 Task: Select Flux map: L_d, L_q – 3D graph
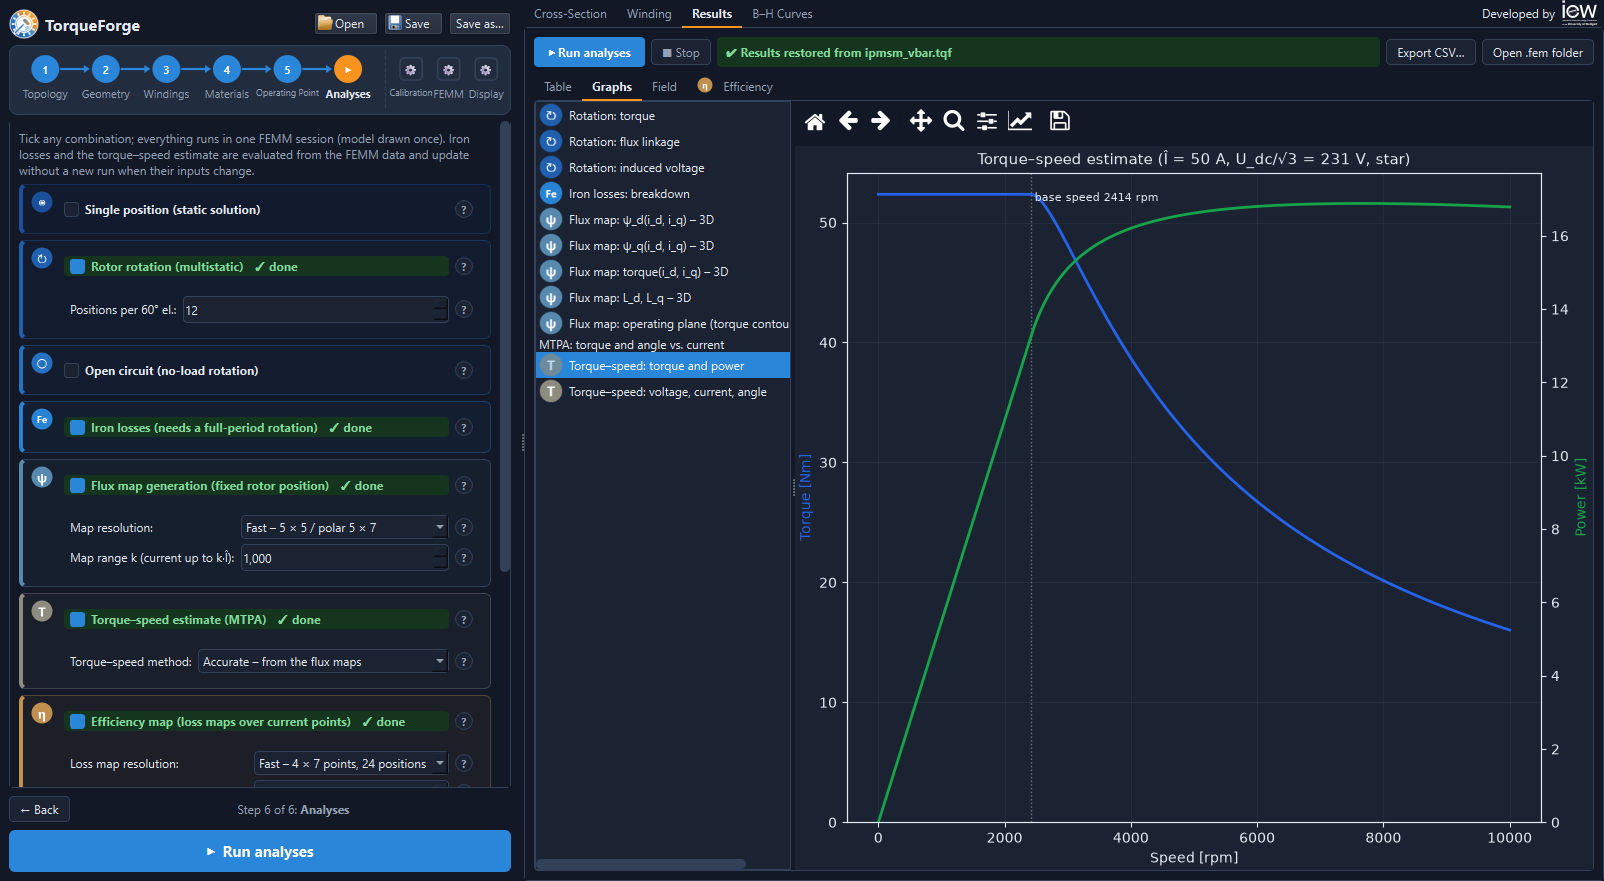663,298
